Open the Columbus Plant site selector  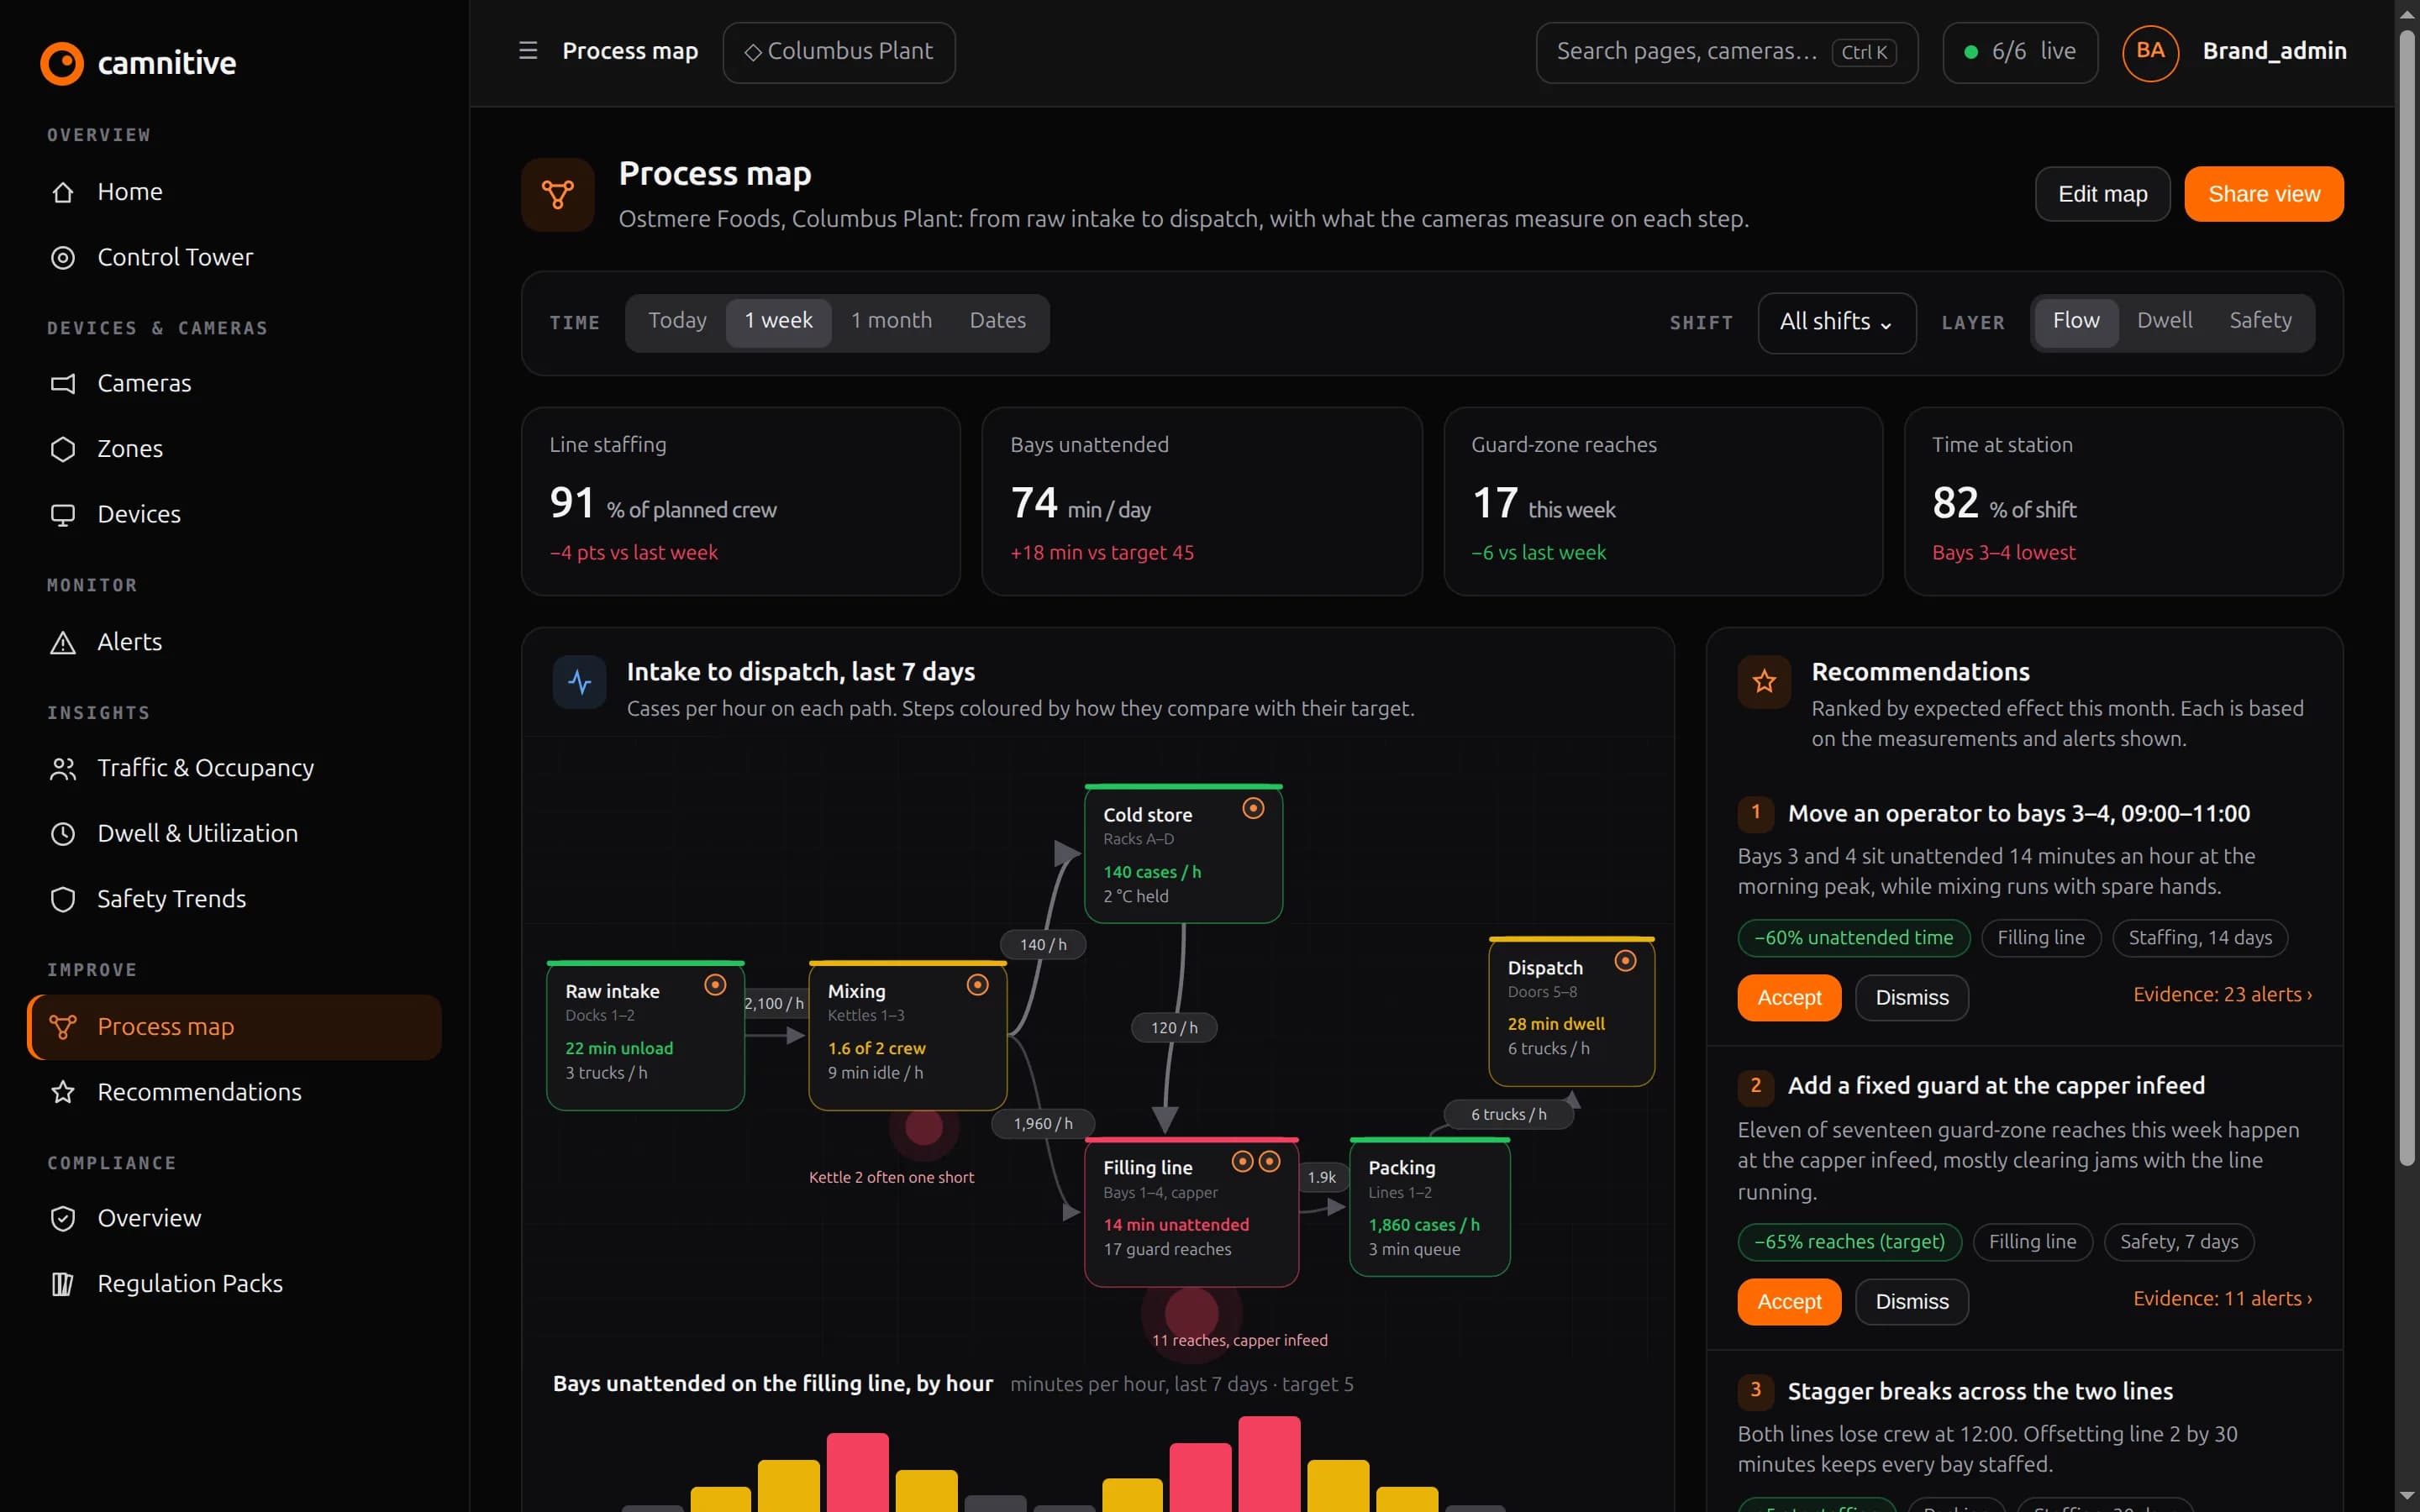(x=838, y=52)
